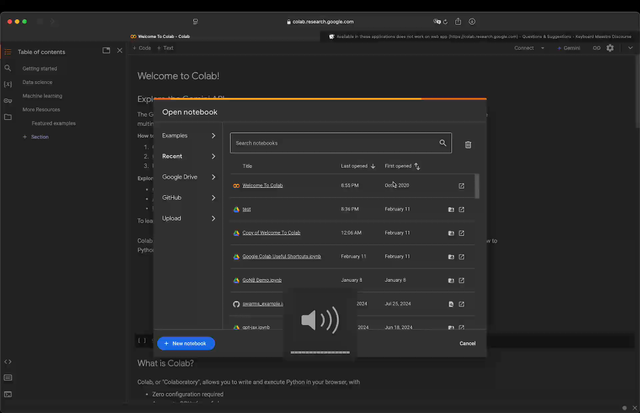This screenshot has width=640, height=413.
Task: Select the Upload tab in Open notebook
Action: [189, 218]
